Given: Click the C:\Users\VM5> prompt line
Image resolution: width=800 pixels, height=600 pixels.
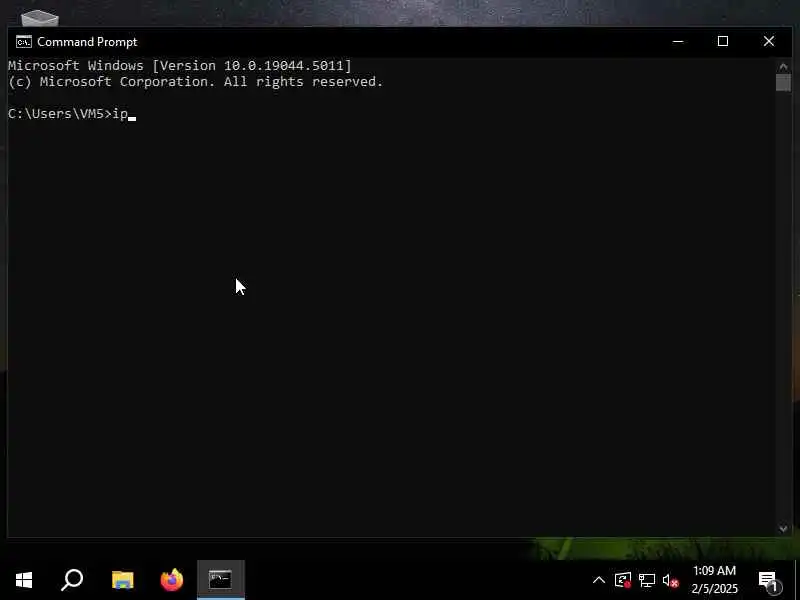Looking at the screenshot, I should [x=72, y=113].
